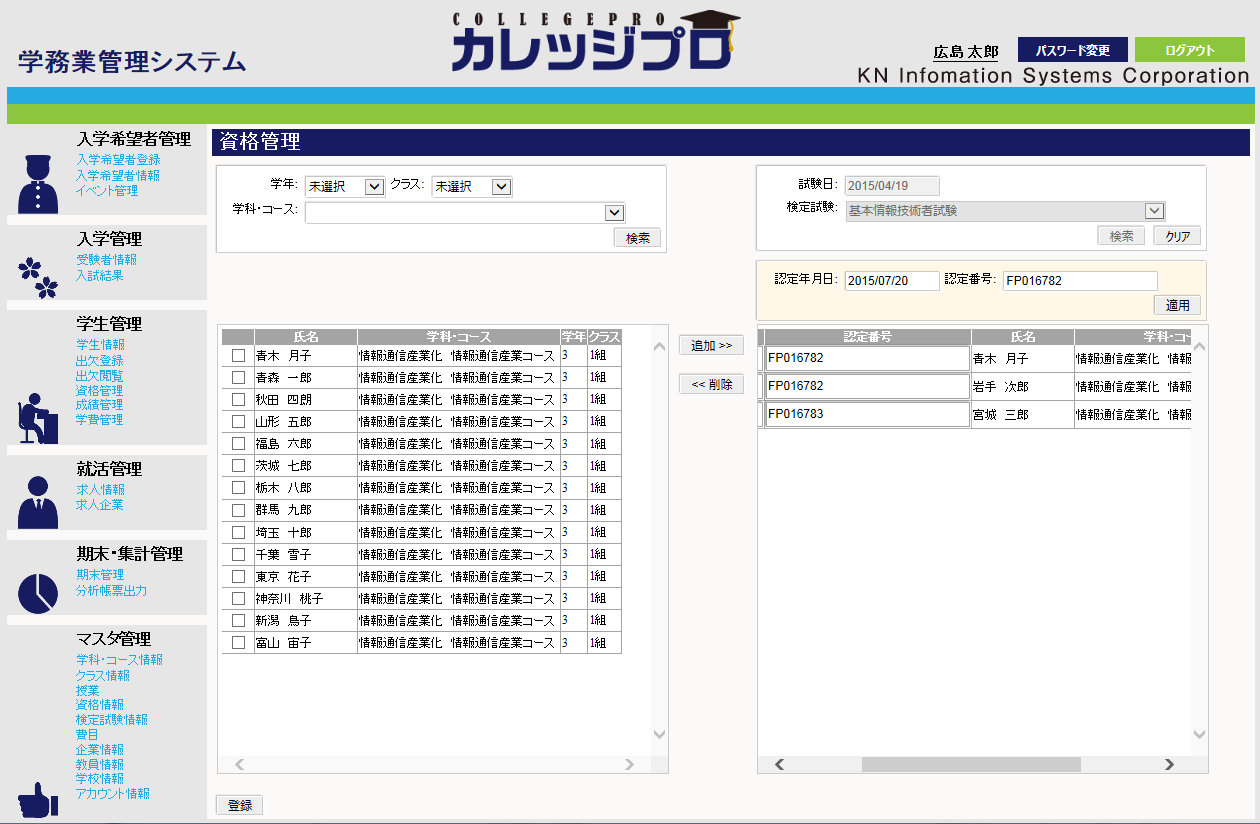Click the 新潟 鳥子 name cell
Image resolution: width=1260 pixels, height=824 pixels.
click(306, 620)
